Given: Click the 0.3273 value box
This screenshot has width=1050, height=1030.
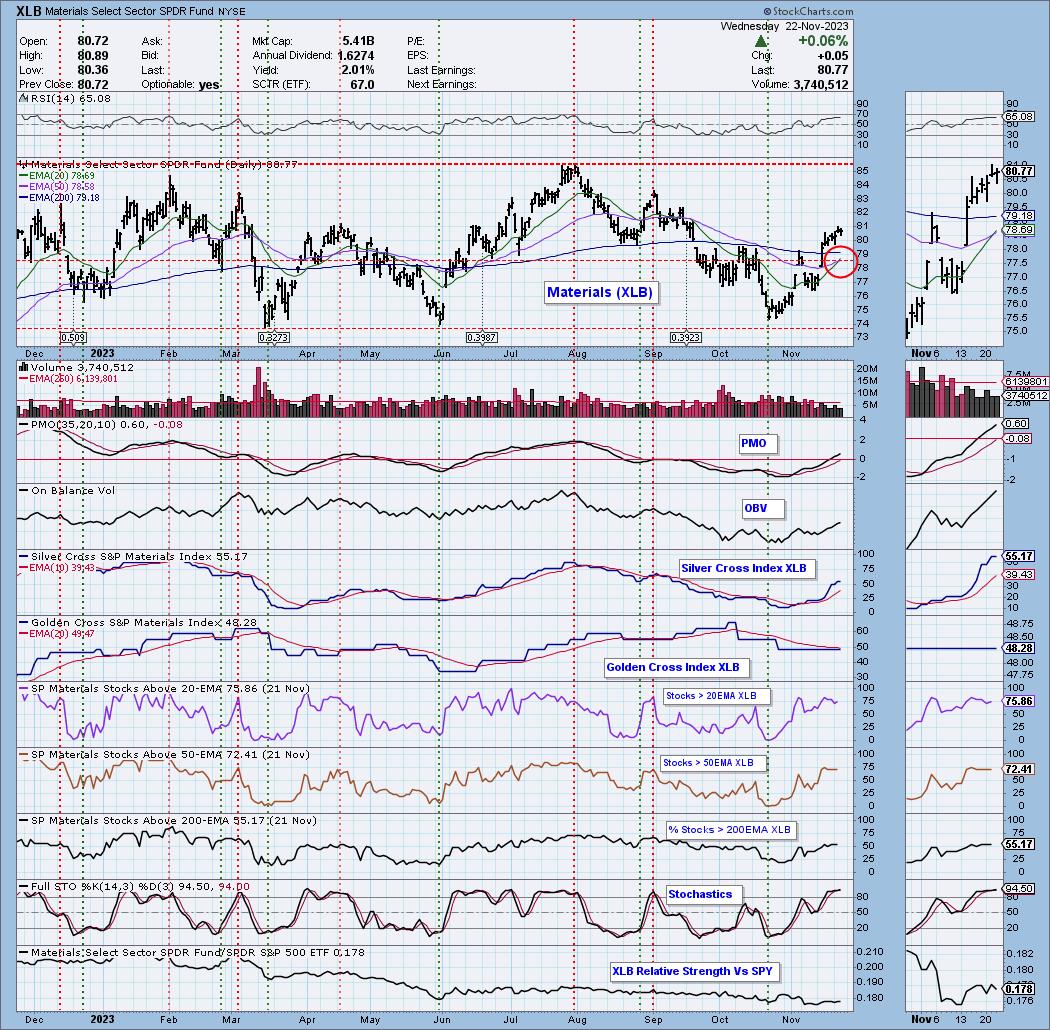Looking at the screenshot, I should (x=275, y=338).
